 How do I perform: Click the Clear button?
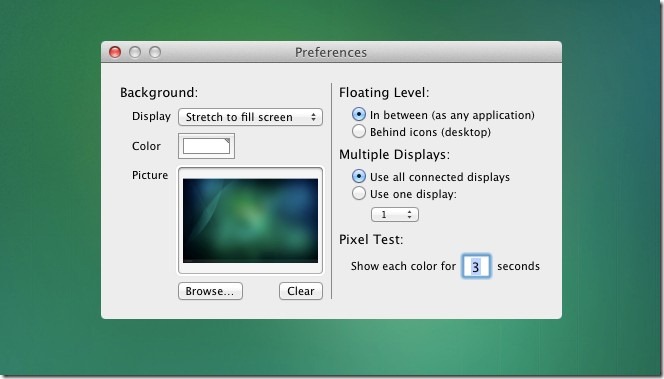pos(301,291)
